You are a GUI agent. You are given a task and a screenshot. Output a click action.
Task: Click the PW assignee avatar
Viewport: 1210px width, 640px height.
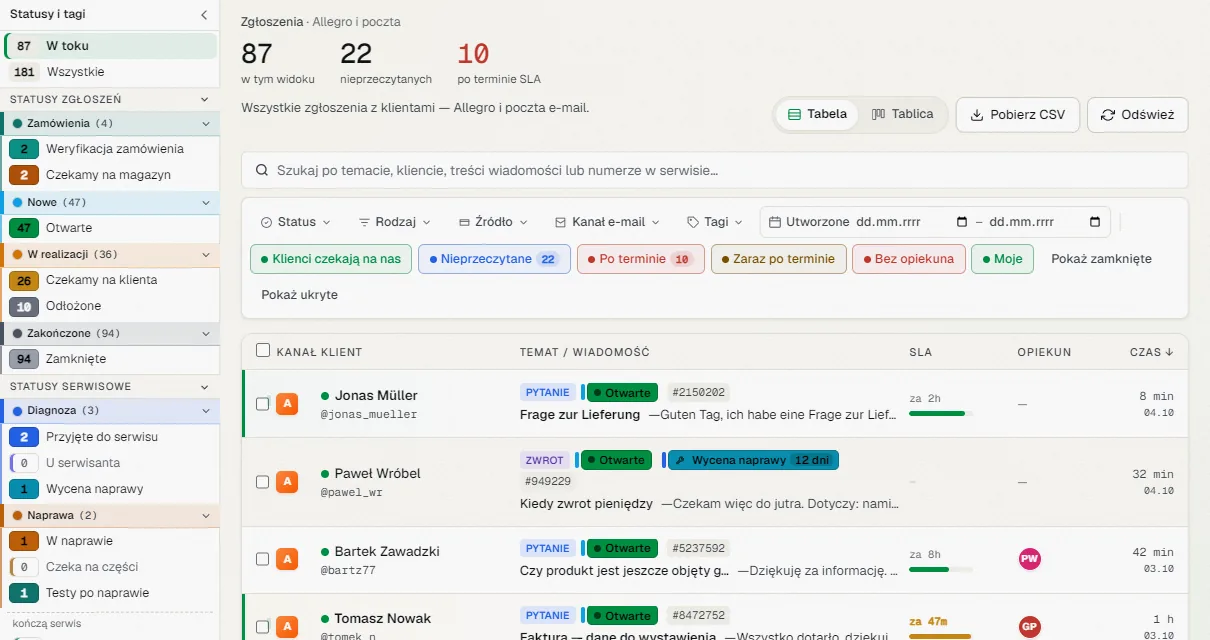[1029, 559]
